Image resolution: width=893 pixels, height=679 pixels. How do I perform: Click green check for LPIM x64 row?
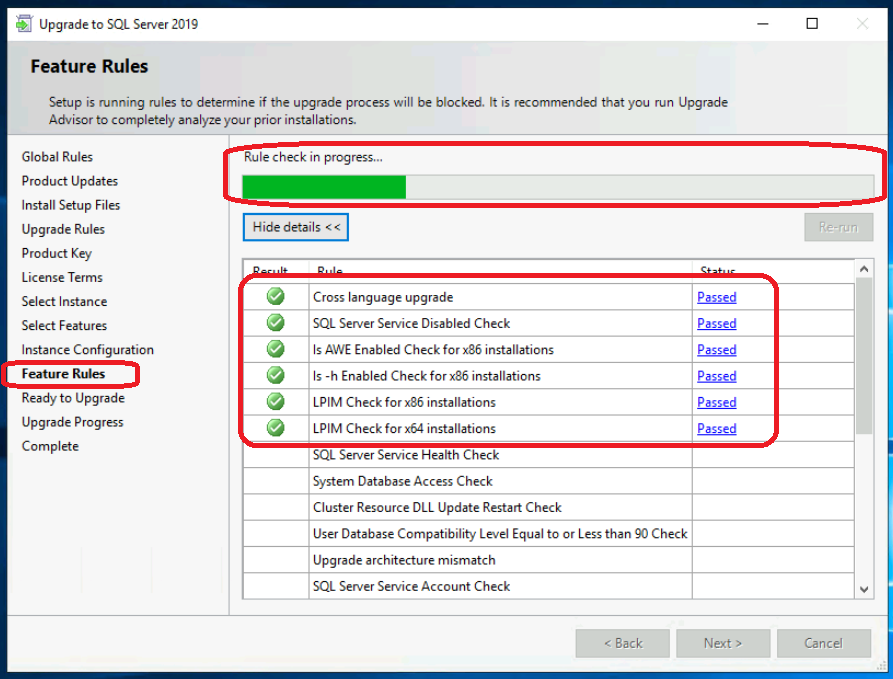coord(276,428)
